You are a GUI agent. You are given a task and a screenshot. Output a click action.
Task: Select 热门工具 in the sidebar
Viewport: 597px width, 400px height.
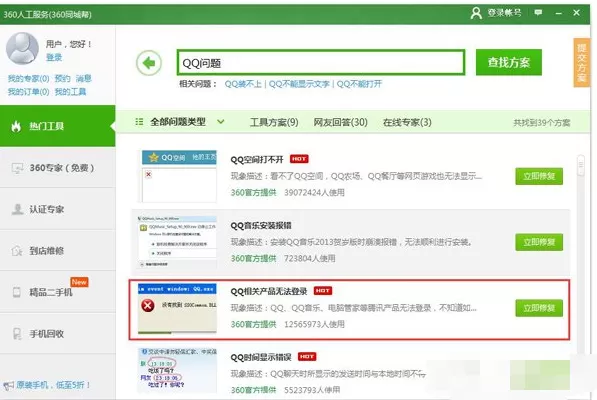[57, 126]
